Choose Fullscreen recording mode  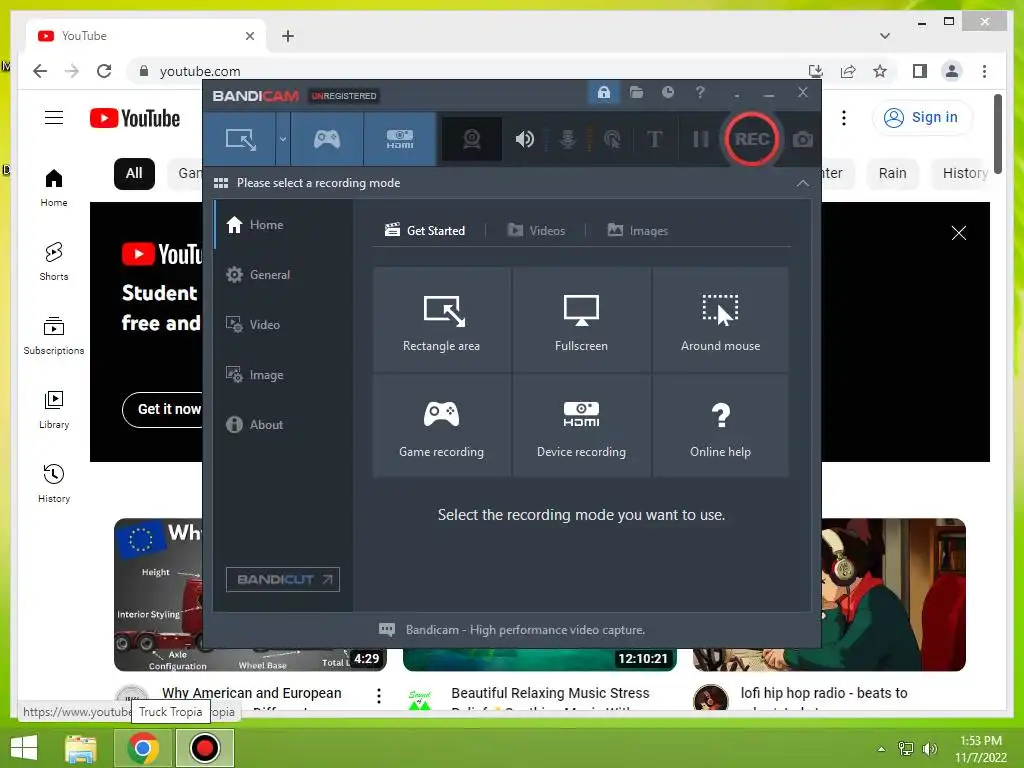[x=581, y=319]
